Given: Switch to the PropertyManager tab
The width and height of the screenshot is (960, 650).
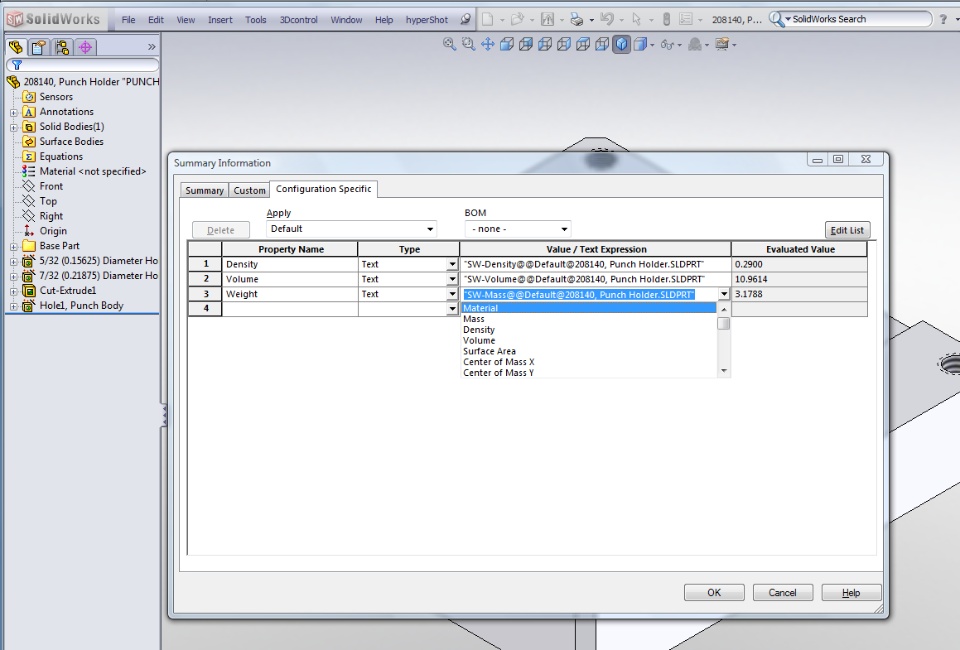Looking at the screenshot, I should (x=39, y=47).
